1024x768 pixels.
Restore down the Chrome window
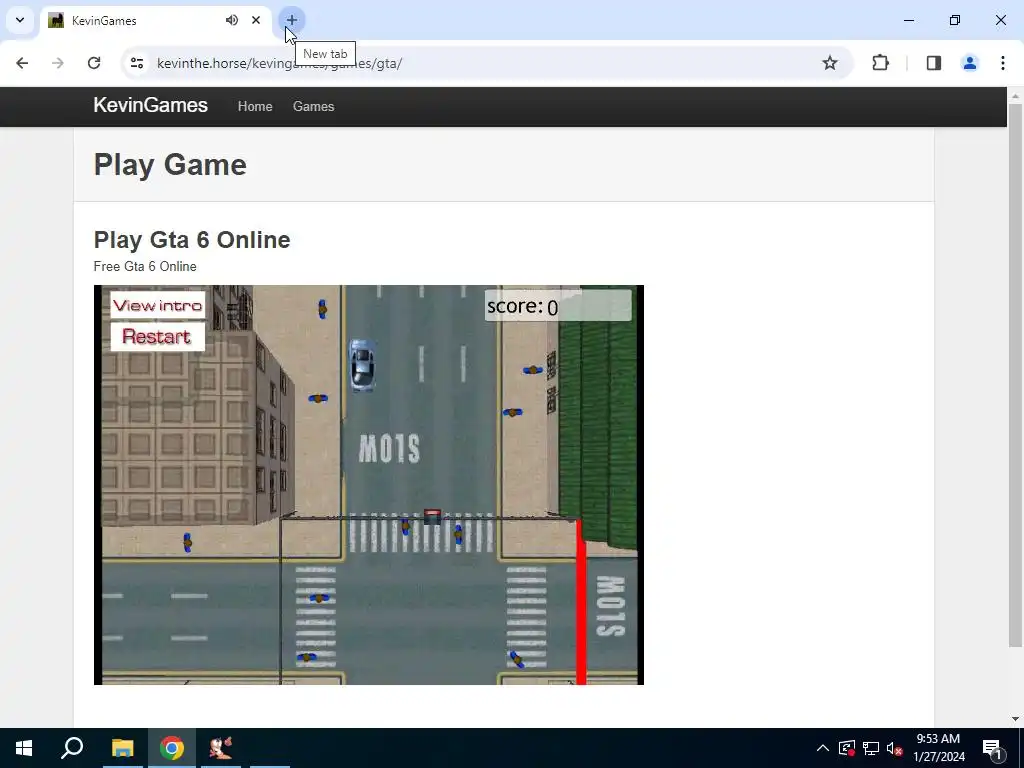tap(955, 20)
